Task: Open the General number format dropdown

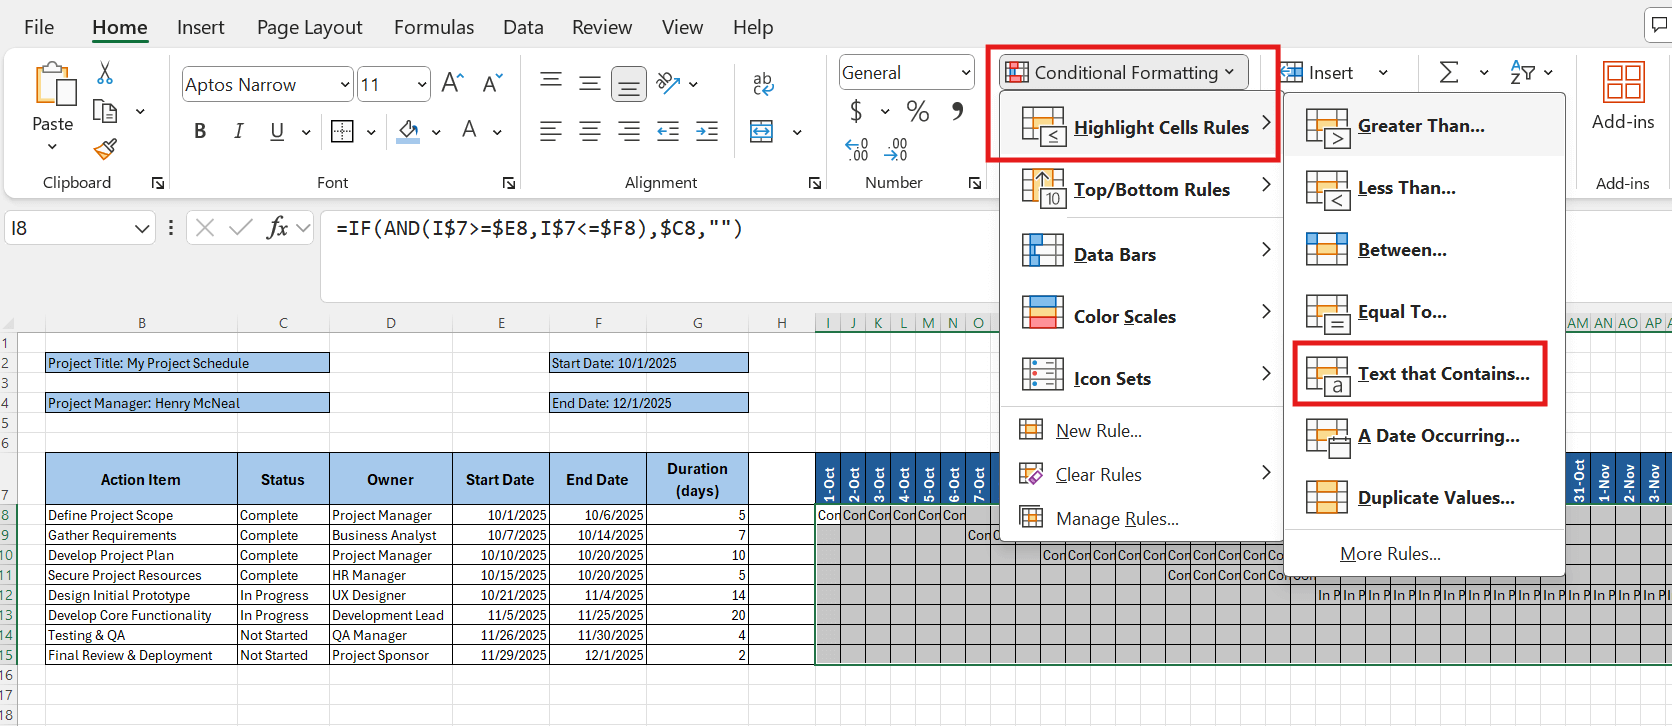Action: click(966, 73)
